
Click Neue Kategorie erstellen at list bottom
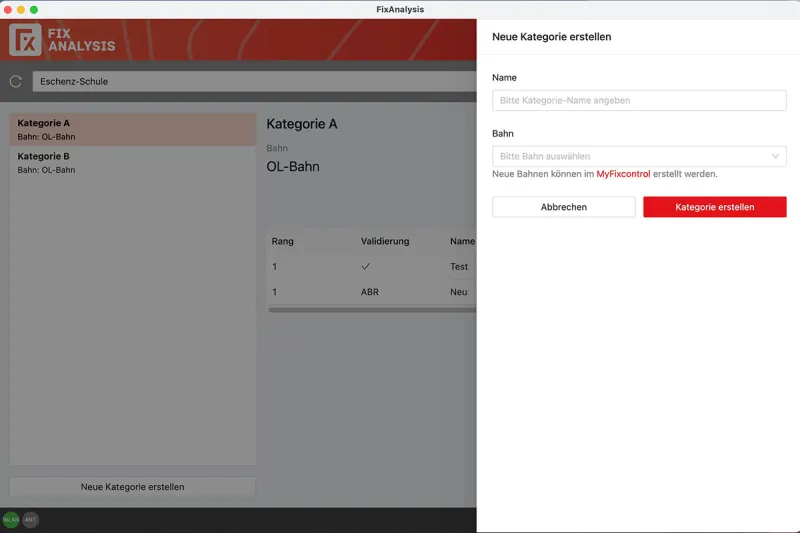pyautogui.click(x=133, y=487)
